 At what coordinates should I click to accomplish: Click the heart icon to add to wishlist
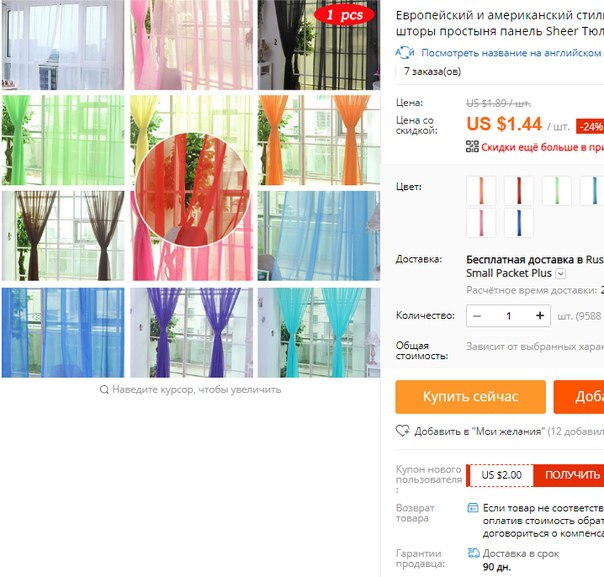[x=403, y=431]
